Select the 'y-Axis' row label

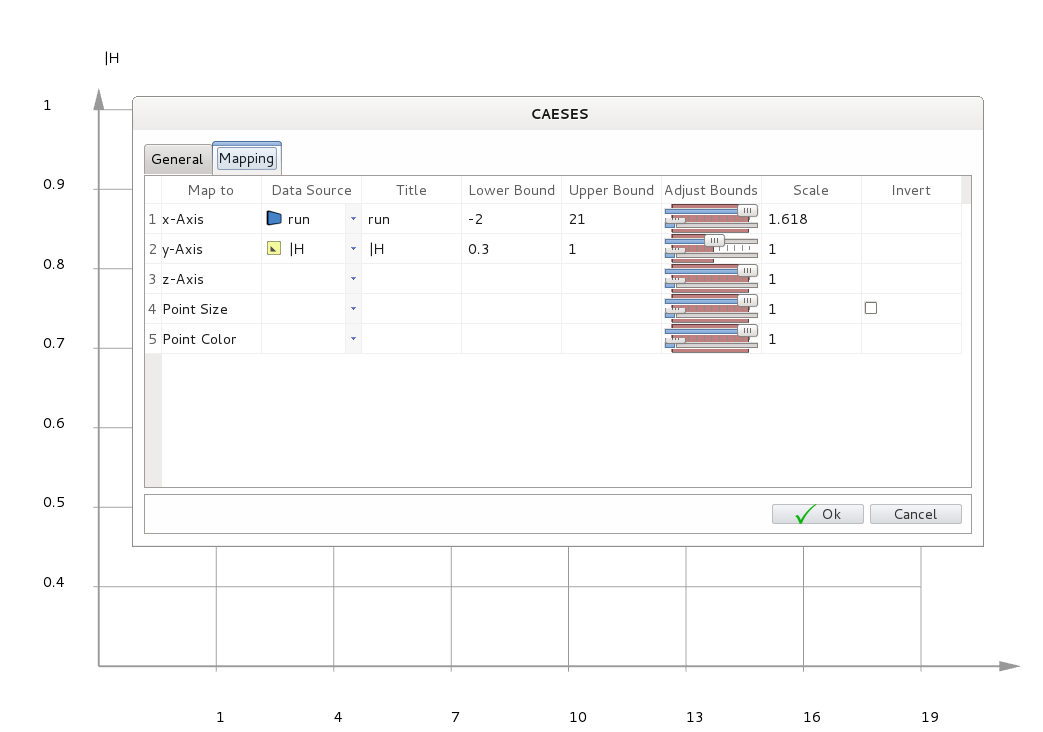pos(182,250)
